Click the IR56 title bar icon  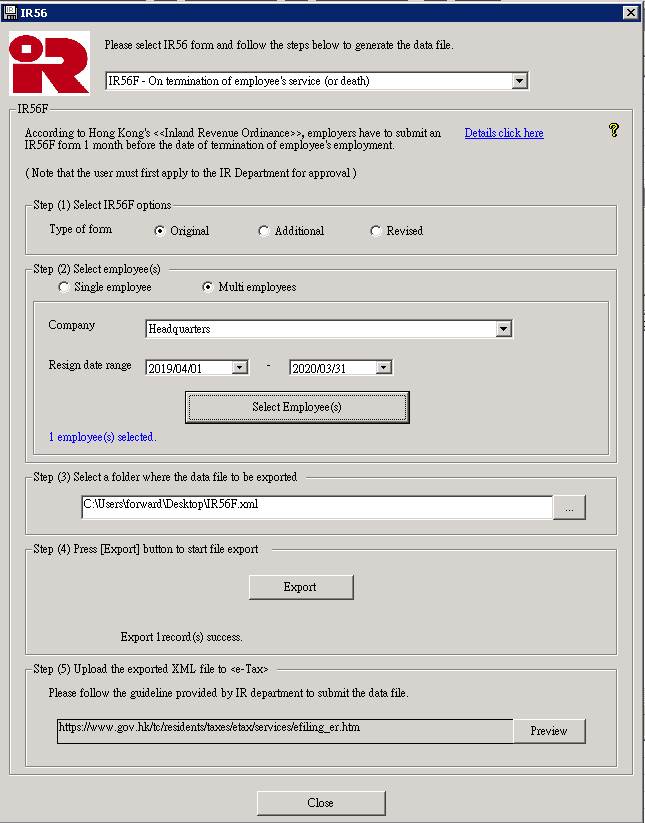click(x=10, y=12)
